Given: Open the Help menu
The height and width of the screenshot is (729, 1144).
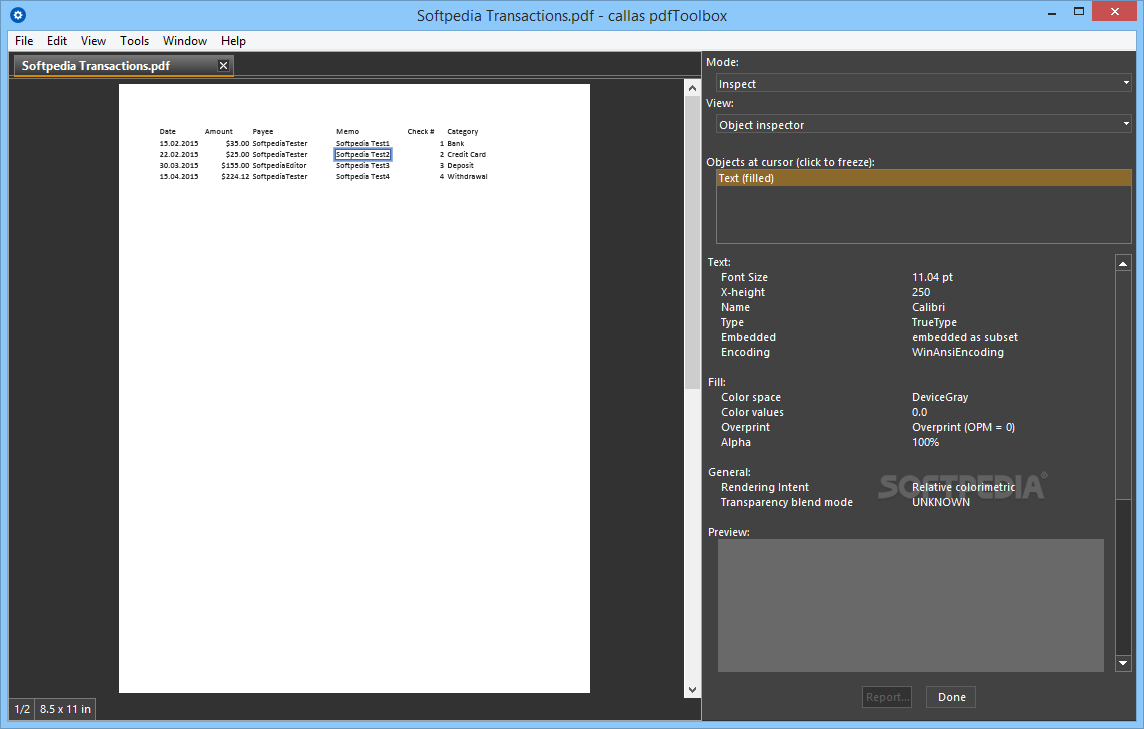Looking at the screenshot, I should (x=233, y=41).
